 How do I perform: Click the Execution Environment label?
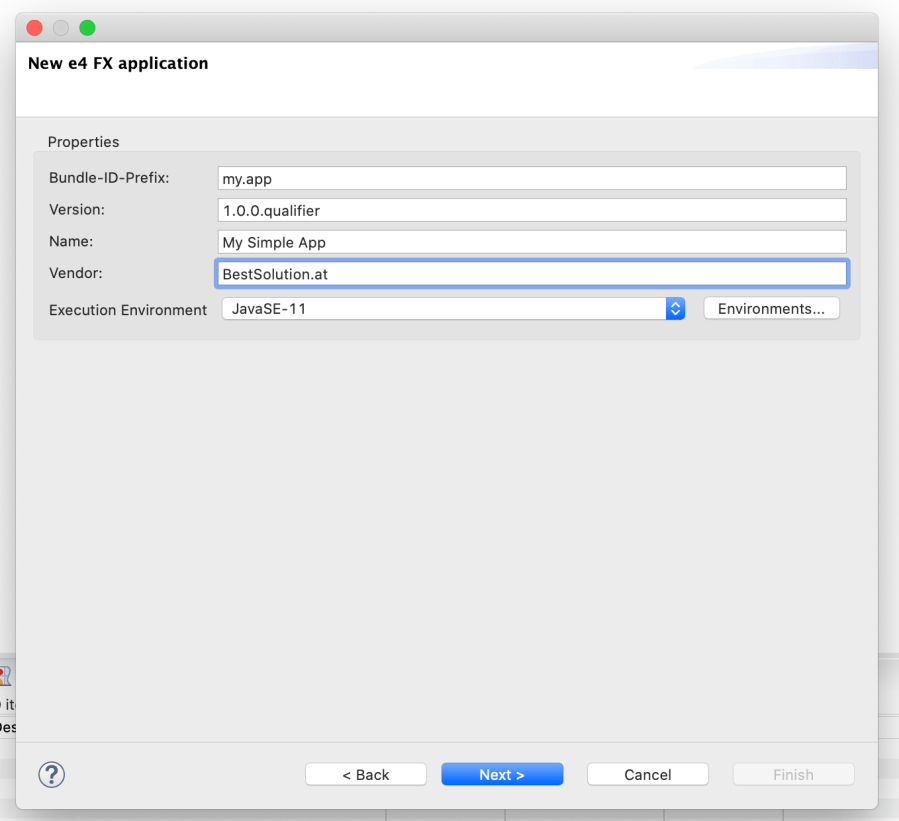(x=128, y=310)
